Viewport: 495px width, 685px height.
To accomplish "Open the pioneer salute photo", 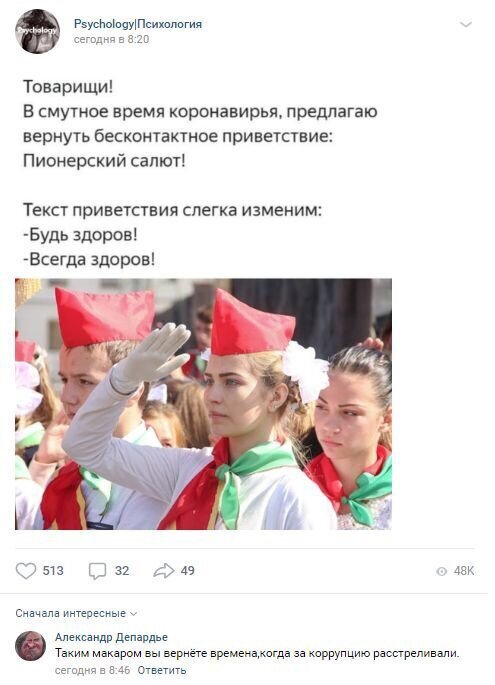I will point(203,404).
